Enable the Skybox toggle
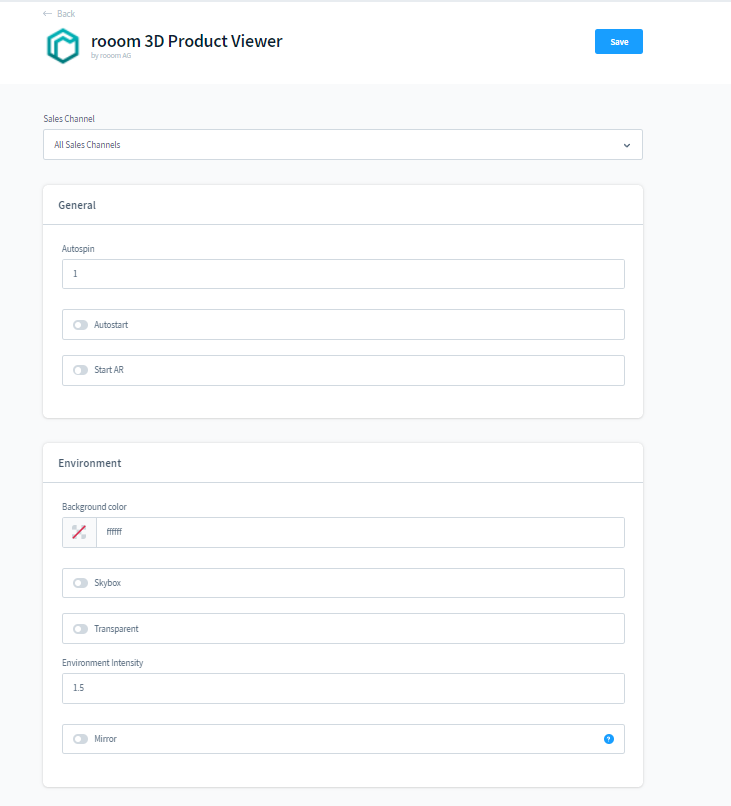 [80, 583]
